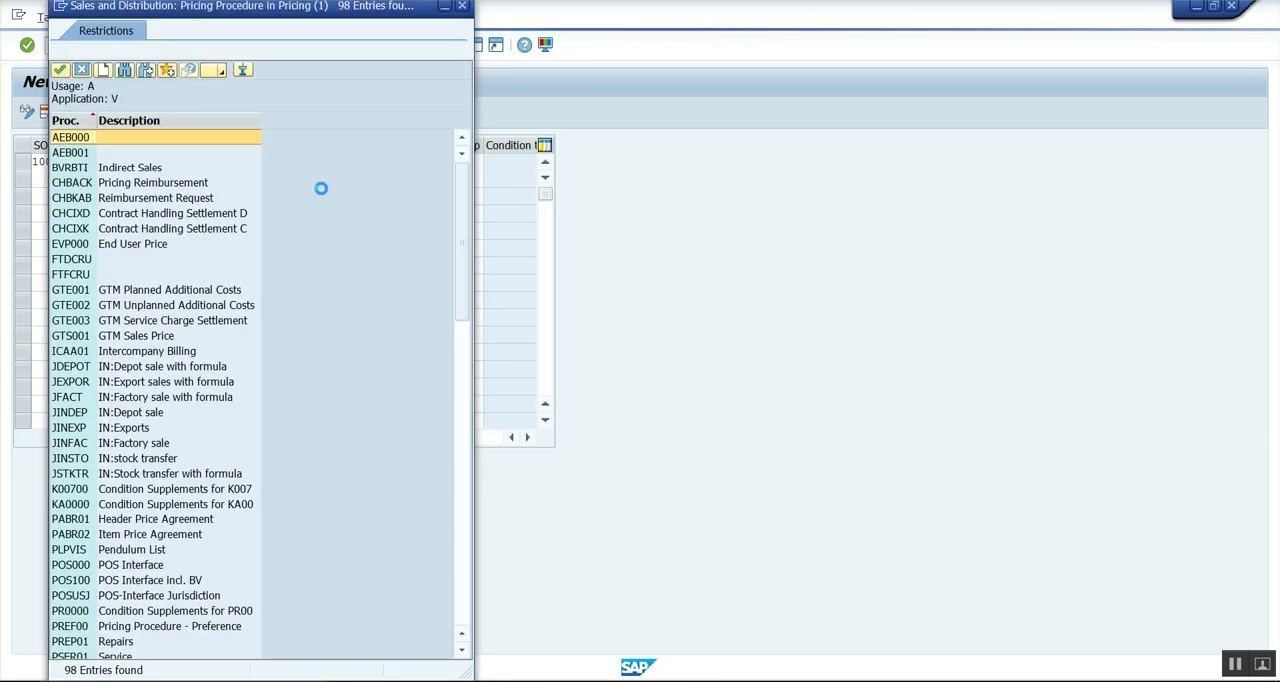Choose CHBKAB Reimbursement Request row
The image size is (1280, 682).
tap(156, 198)
